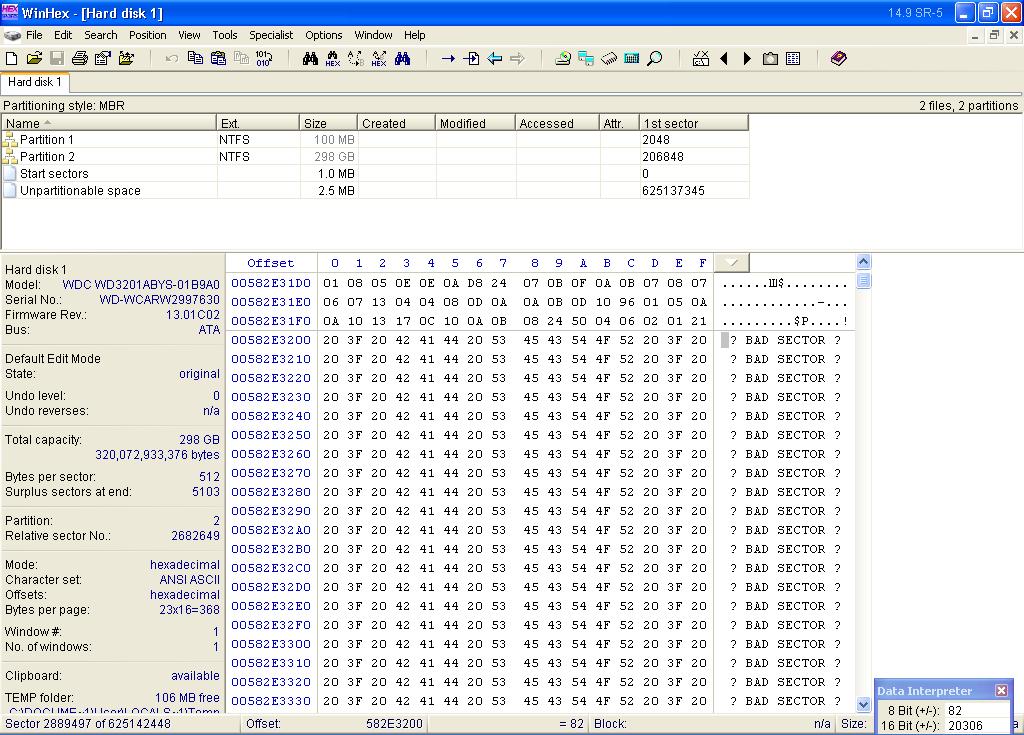Click the Print icon in toolbar
Image resolution: width=1024 pixels, height=735 pixels.
[80, 59]
